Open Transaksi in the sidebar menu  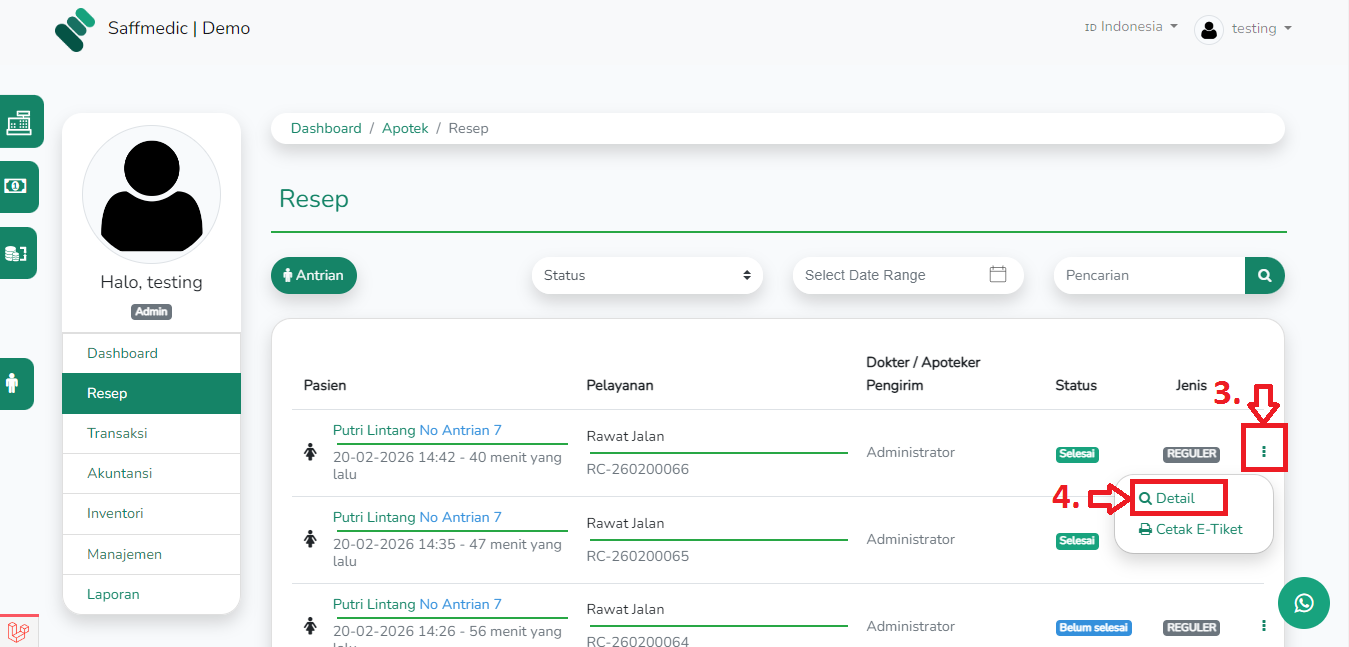tap(117, 433)
